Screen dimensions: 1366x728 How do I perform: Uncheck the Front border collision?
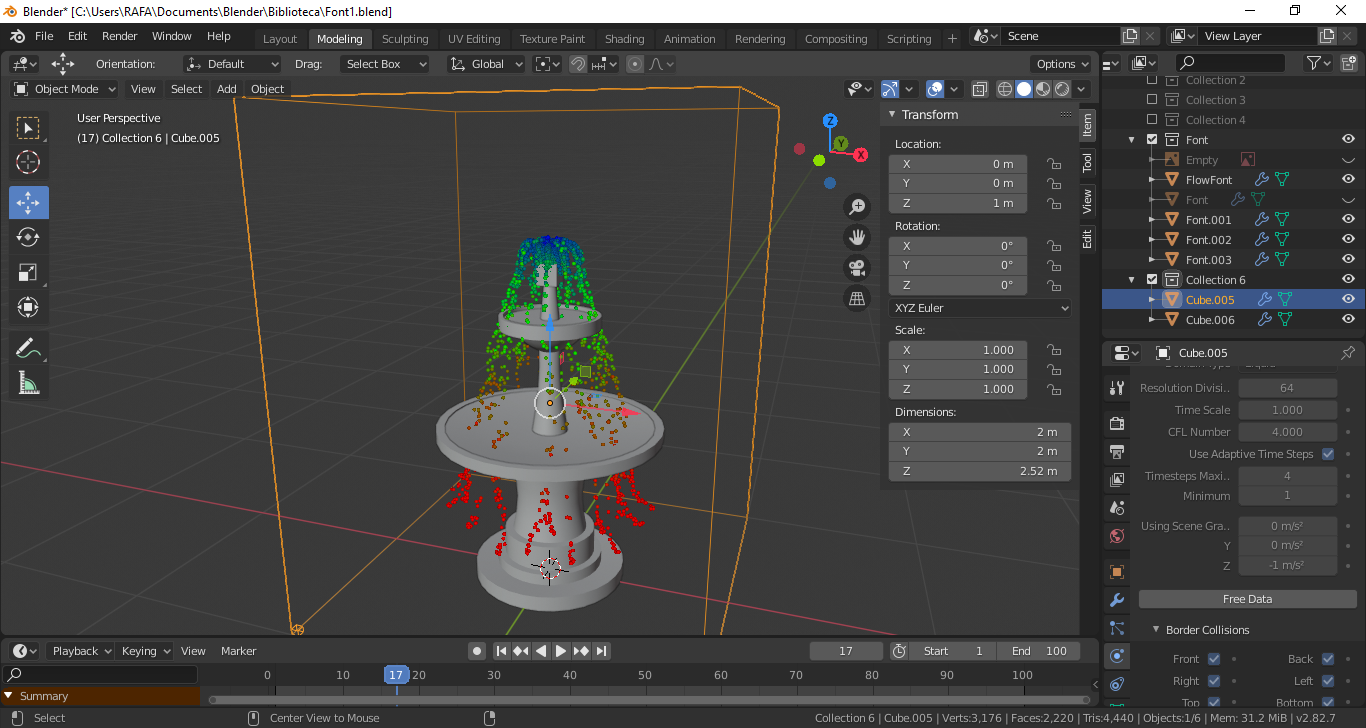click(x=1214, y=659)
